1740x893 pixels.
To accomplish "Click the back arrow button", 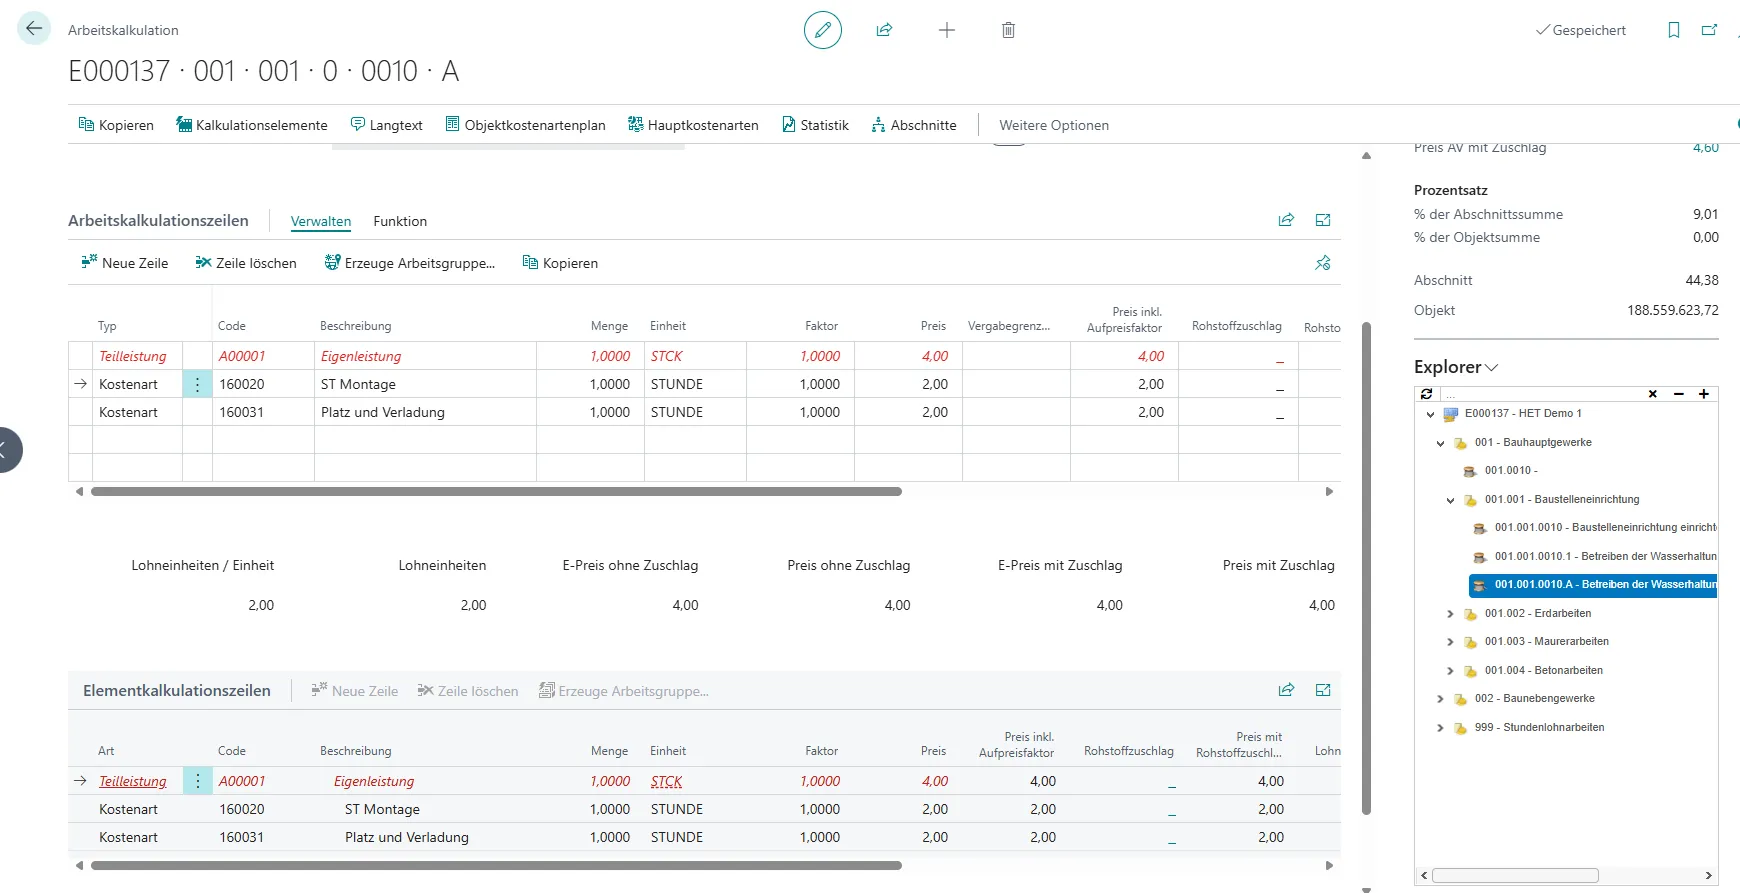I will 34,29.
